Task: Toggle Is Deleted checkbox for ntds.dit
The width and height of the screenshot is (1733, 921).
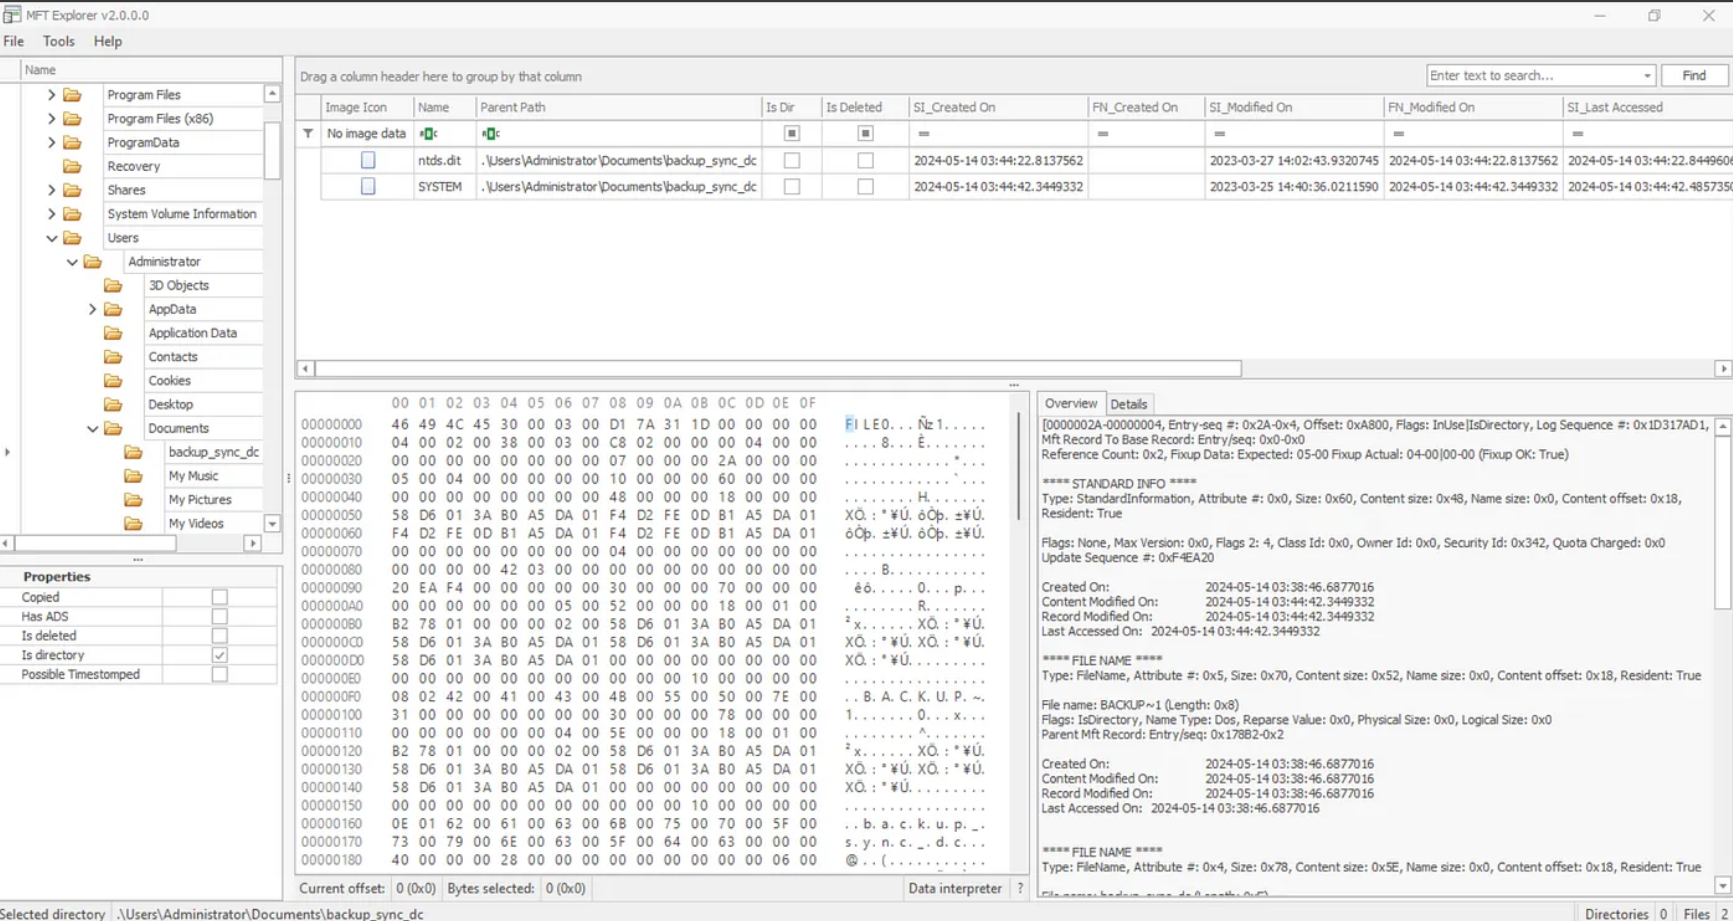Action: pos(865,160)
